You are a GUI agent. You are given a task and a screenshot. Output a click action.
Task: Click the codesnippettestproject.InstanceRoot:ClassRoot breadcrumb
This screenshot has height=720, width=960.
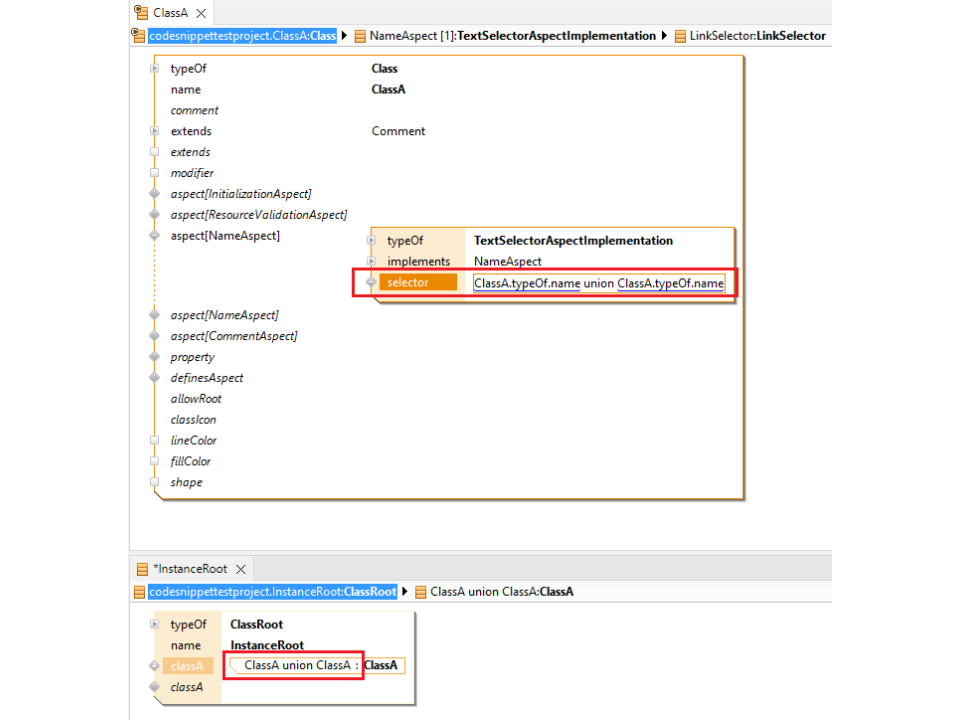[x=272, y=592]
